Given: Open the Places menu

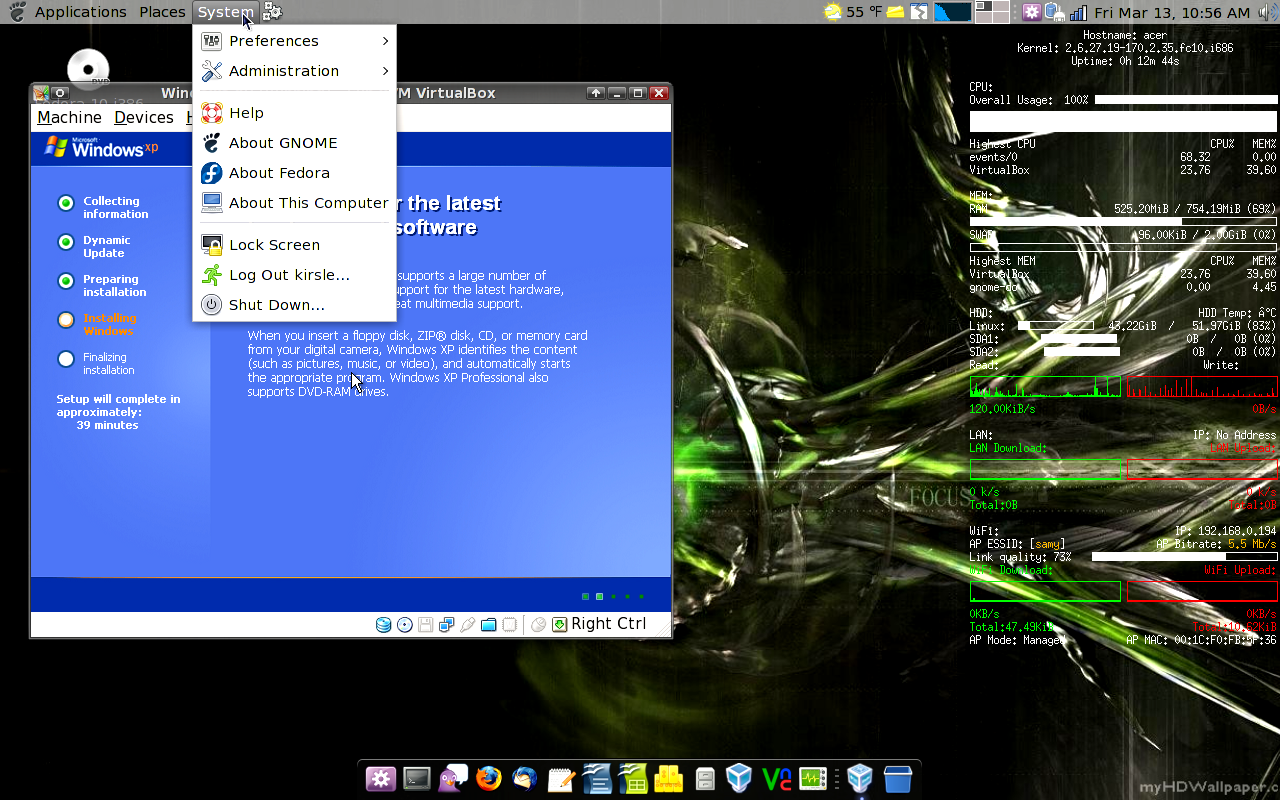Looking at the screenshot, I should coord(162,12).
